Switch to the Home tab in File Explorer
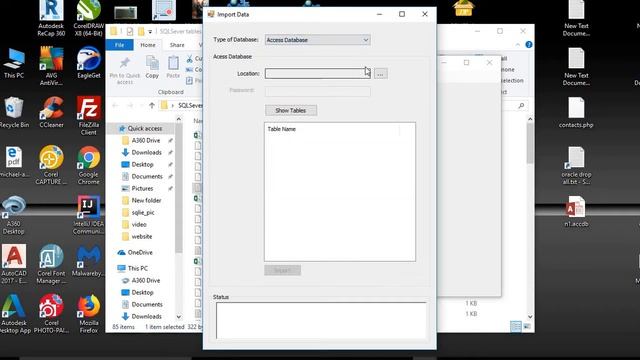Image resolution: width=640 pixels, height=360 pixels. [148, 45]
